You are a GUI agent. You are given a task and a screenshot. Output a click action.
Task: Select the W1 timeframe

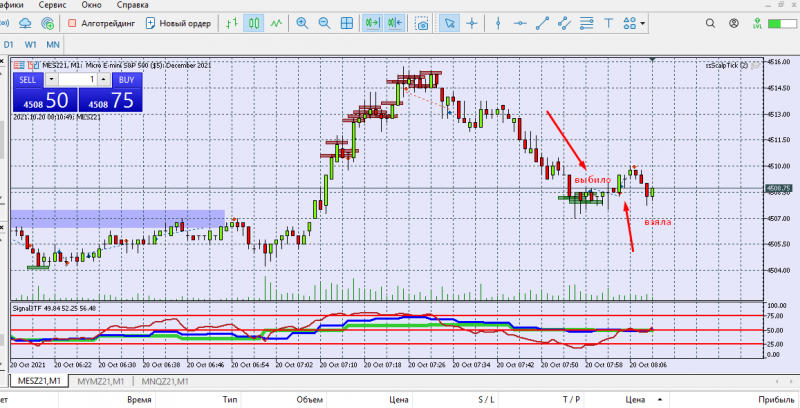click(31, 44)
